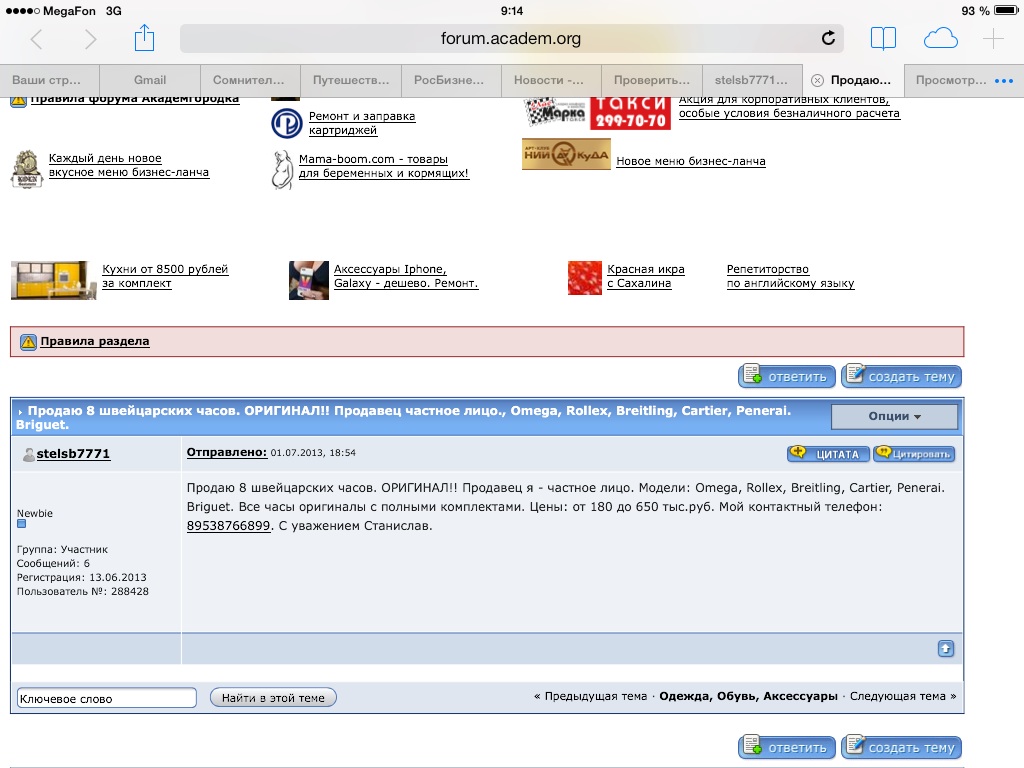The width and height of the screenshot is (1024, 768).
Task: Click the bottom создать тему button
Action: pos(901,747)
